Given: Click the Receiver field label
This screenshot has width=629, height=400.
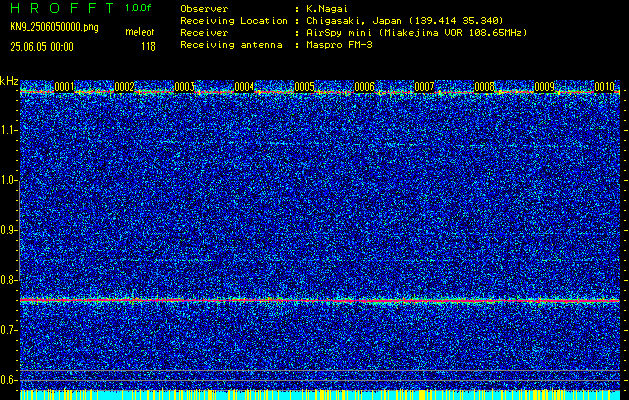Looking at the screenshot, I should click(204, 32).
